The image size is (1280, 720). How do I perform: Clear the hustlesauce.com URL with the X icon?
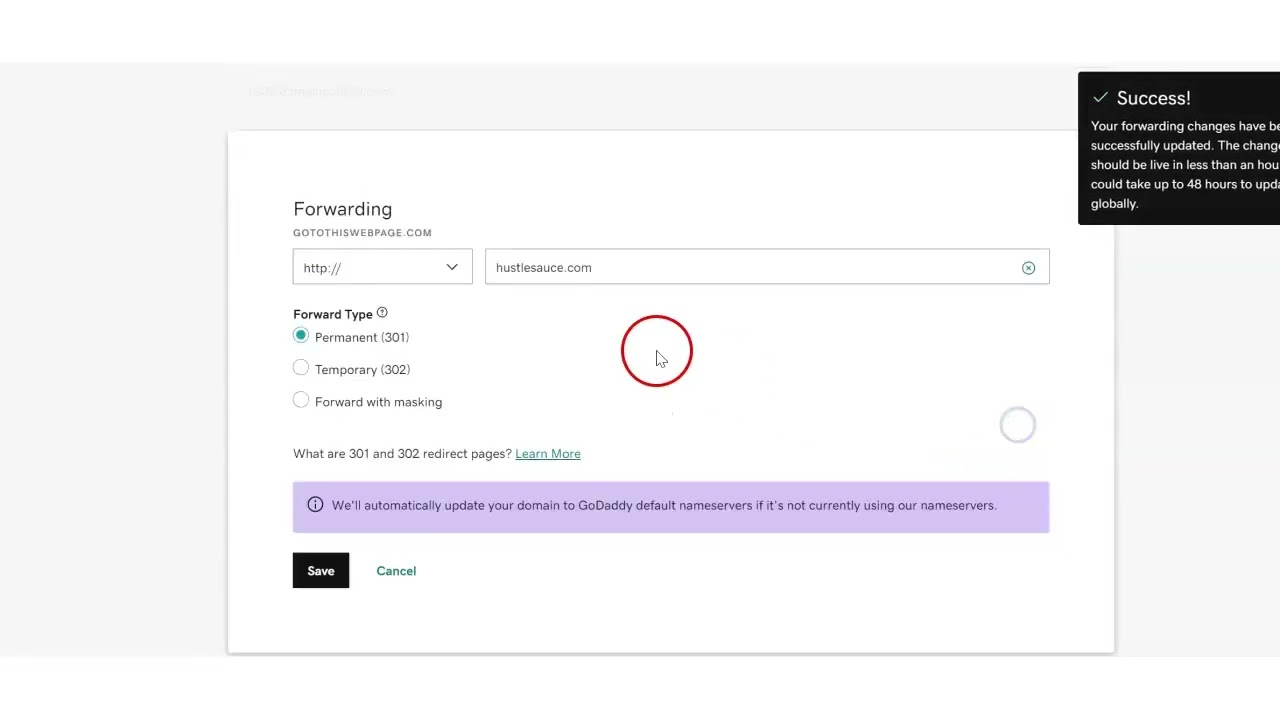point(1028,268)
